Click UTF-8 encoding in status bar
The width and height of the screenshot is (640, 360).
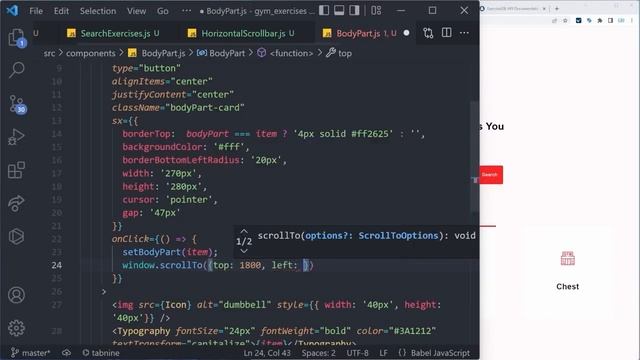point(358,353)
